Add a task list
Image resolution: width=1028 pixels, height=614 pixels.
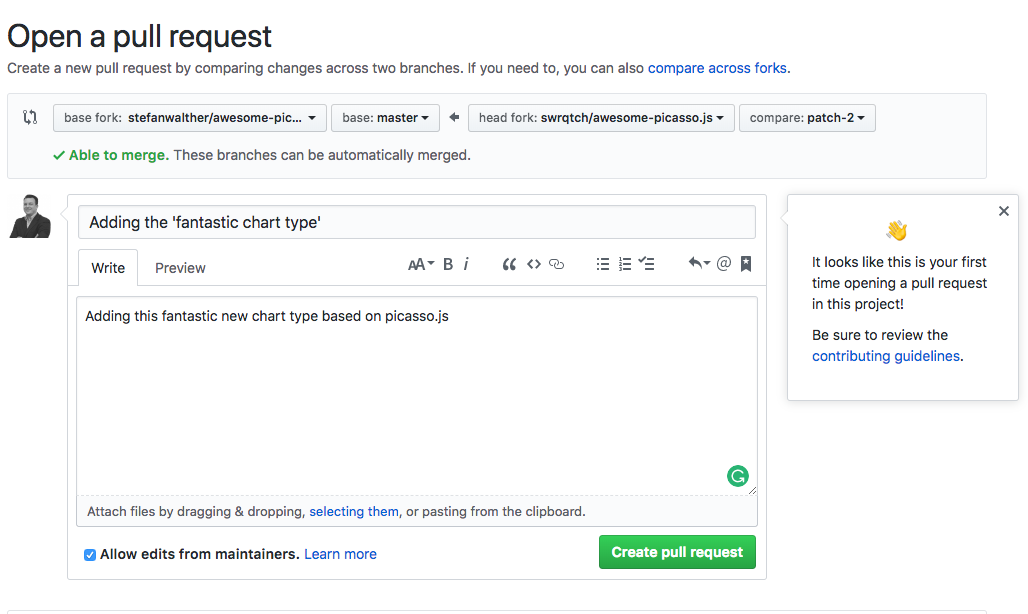[646, 264]
